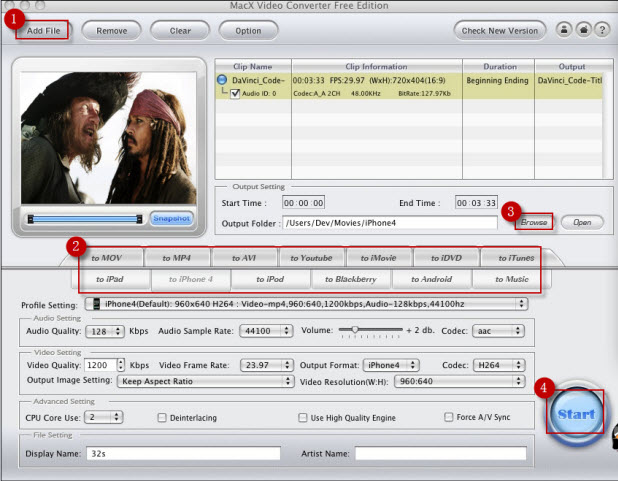Click the Output Folder path field
Viewport: 618px width, 481px height.
390,223
